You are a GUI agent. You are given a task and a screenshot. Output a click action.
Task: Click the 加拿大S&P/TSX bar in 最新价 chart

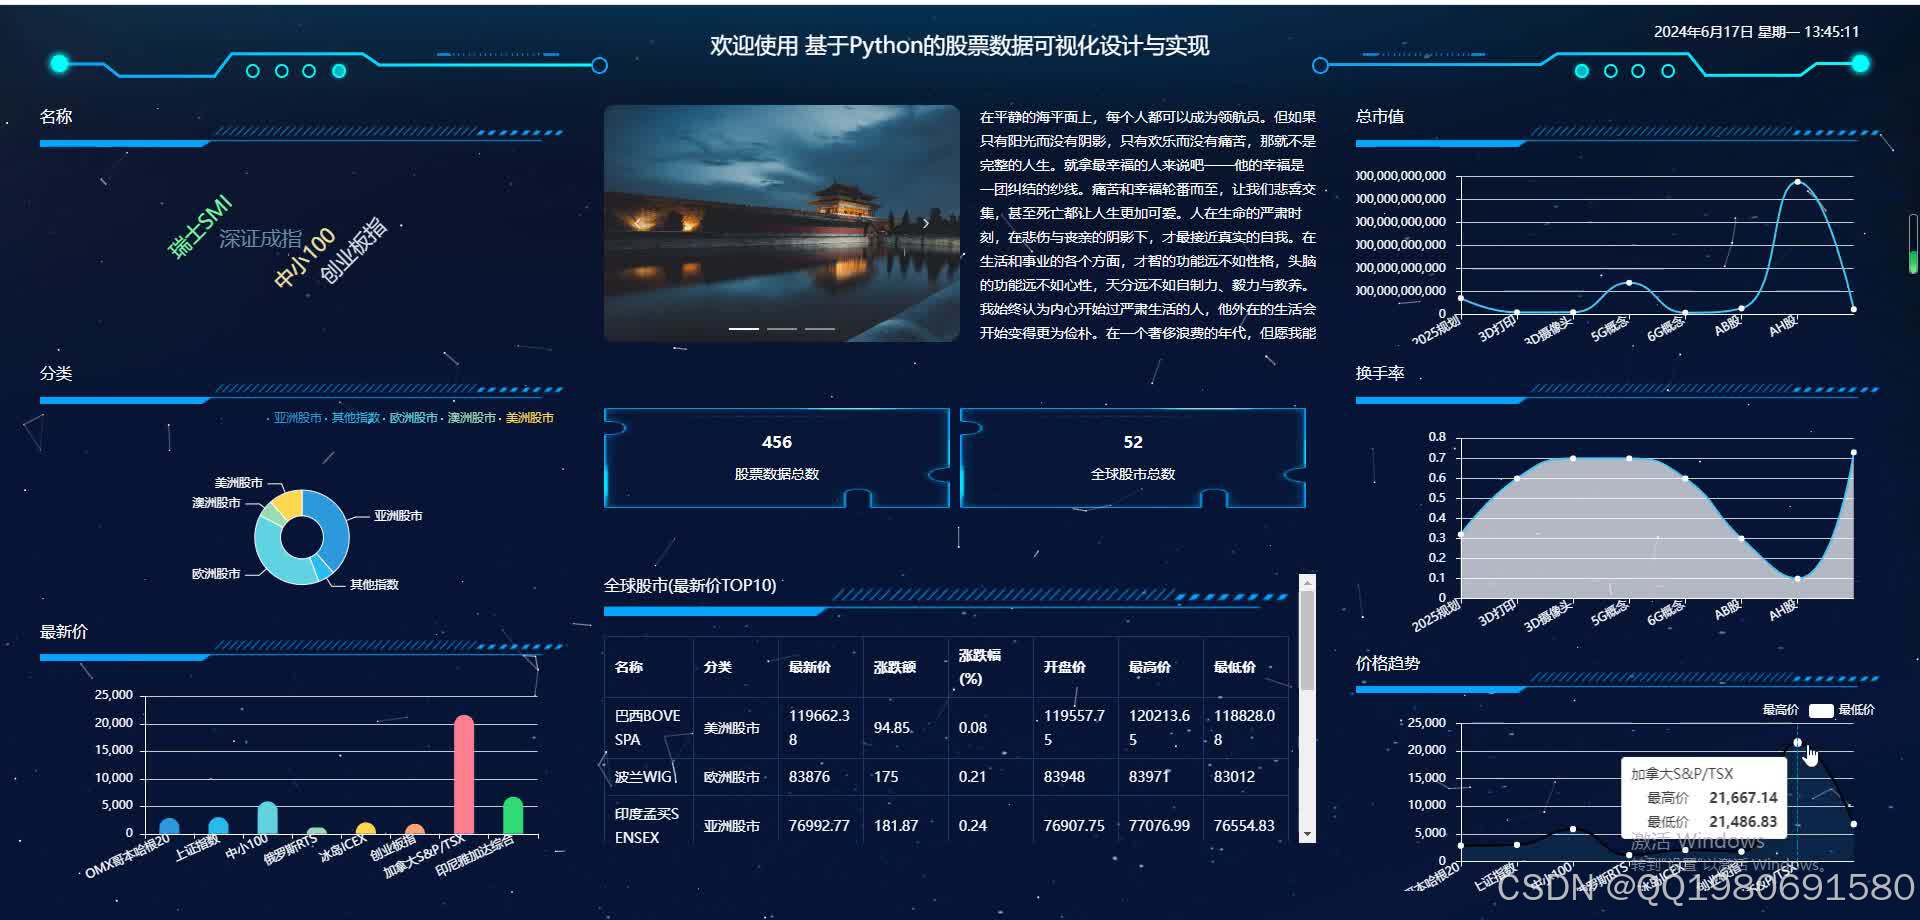coord(463,775)
